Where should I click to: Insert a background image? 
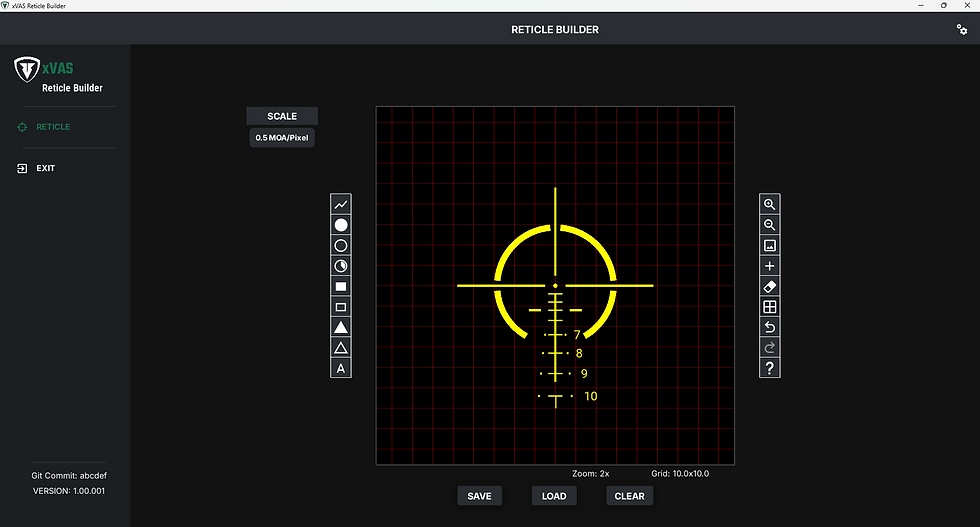(769, 246)
